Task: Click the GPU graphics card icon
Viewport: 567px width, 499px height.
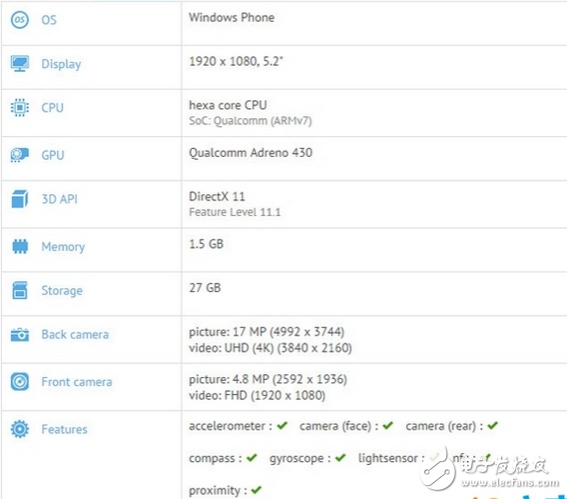Action: [x=20, y=155]
